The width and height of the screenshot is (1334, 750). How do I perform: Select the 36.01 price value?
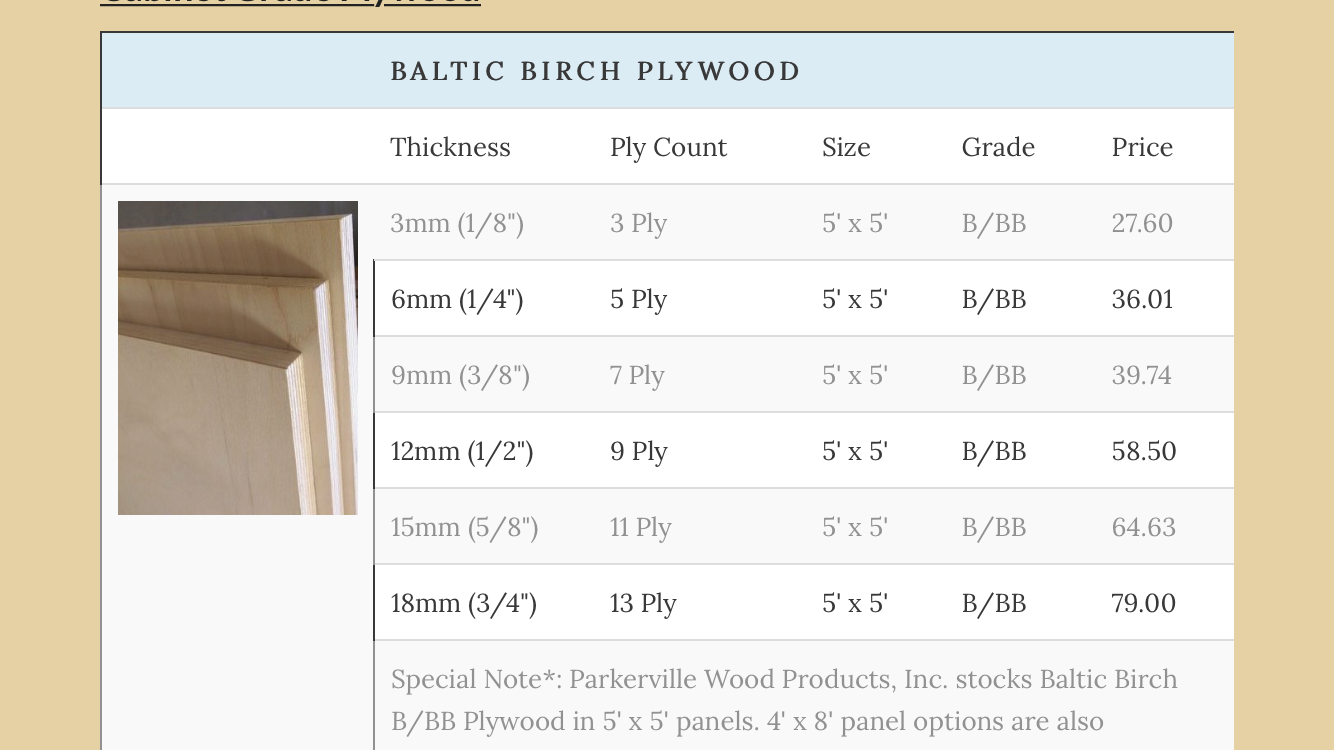(1142, 299)
